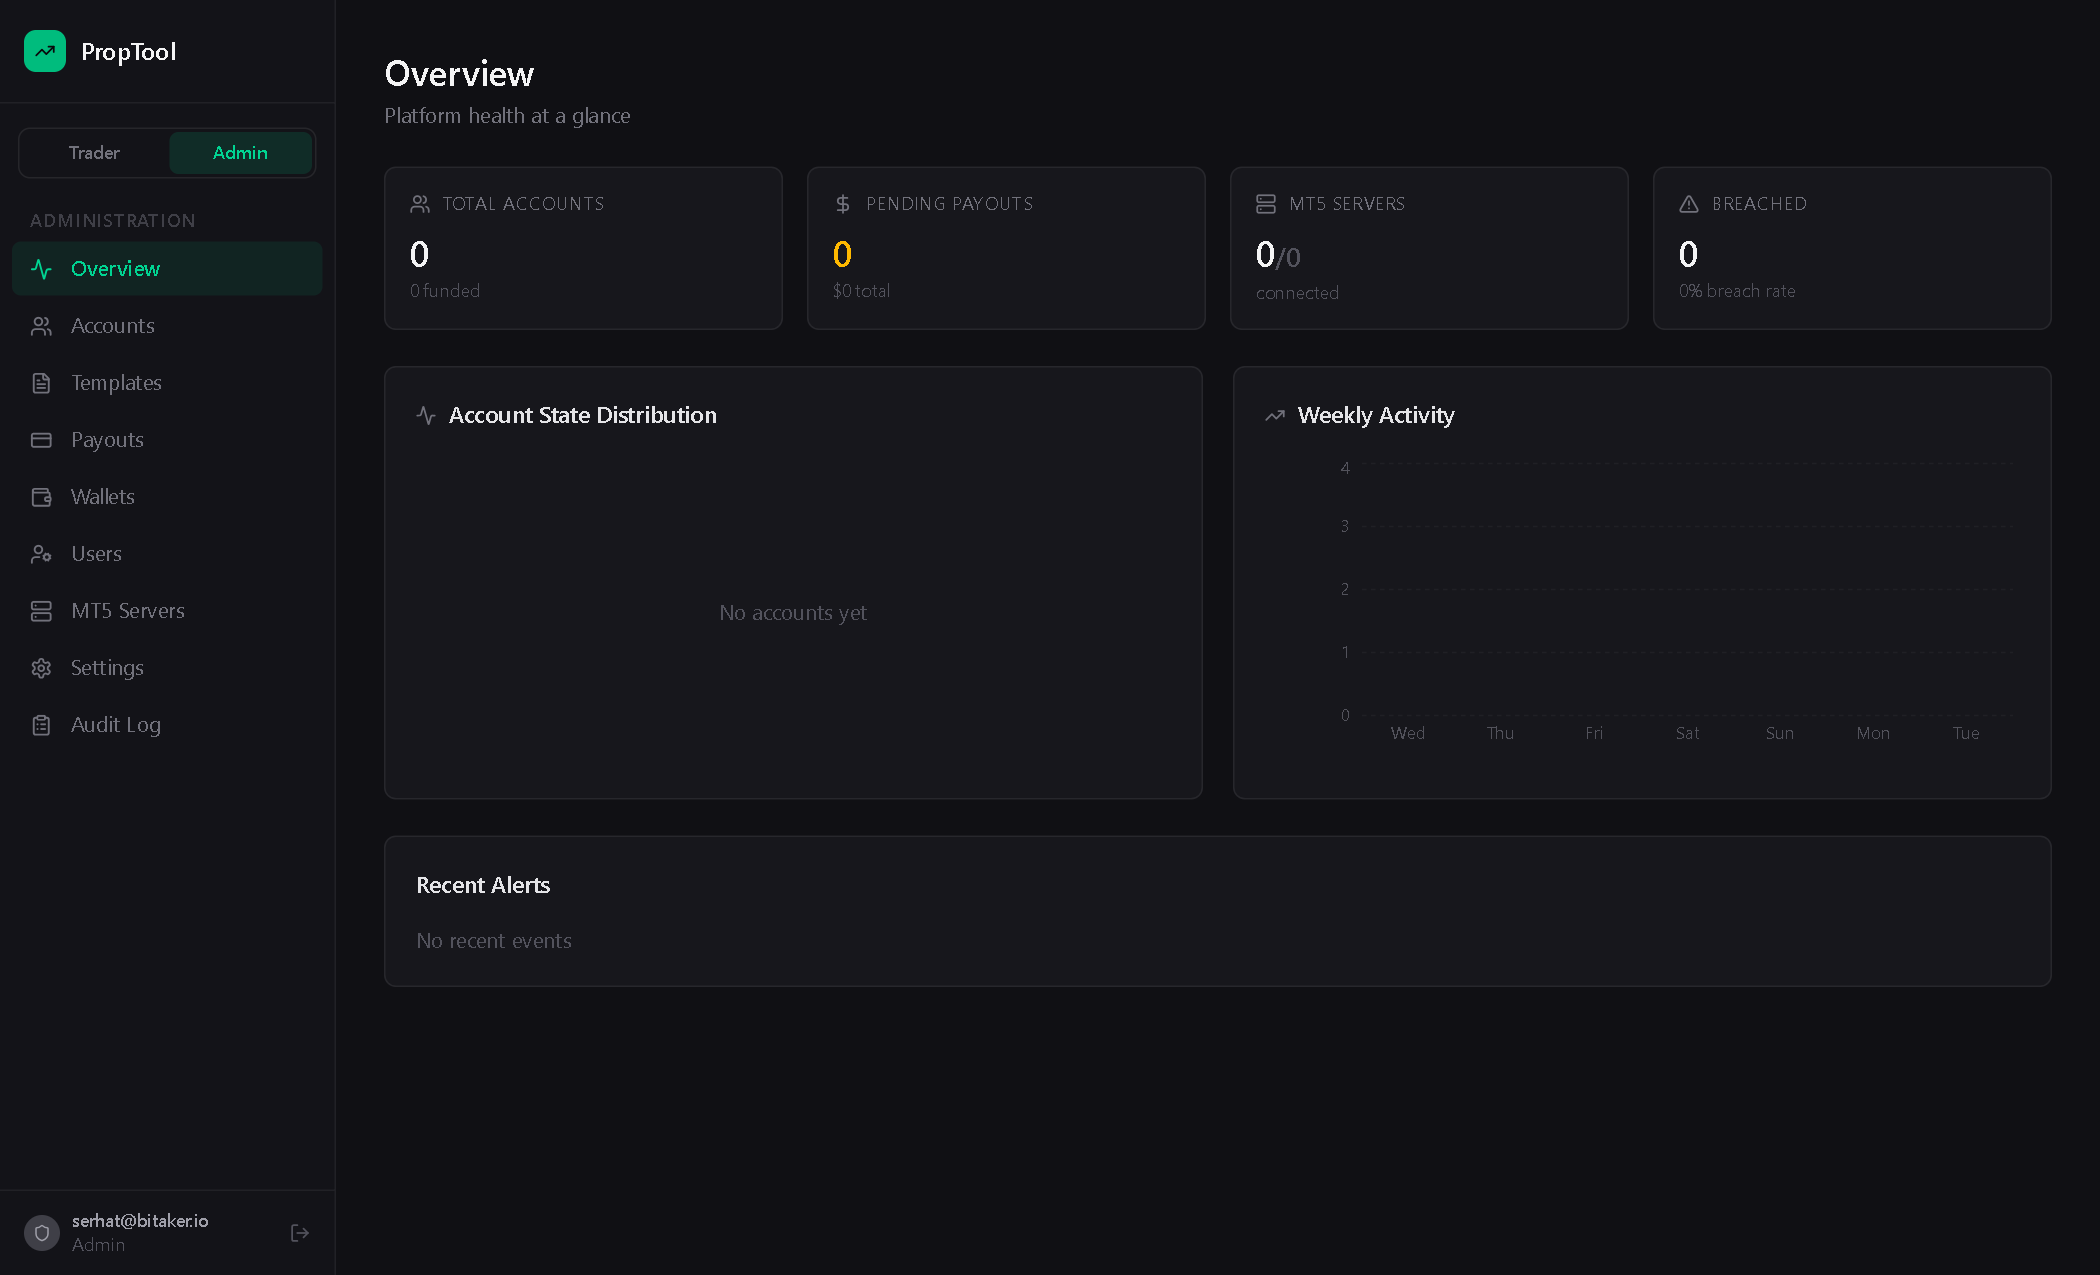Click the Pending Payouts yellow zero value
Screen dimensions: 2100x1275
click(x=842, y=255)
